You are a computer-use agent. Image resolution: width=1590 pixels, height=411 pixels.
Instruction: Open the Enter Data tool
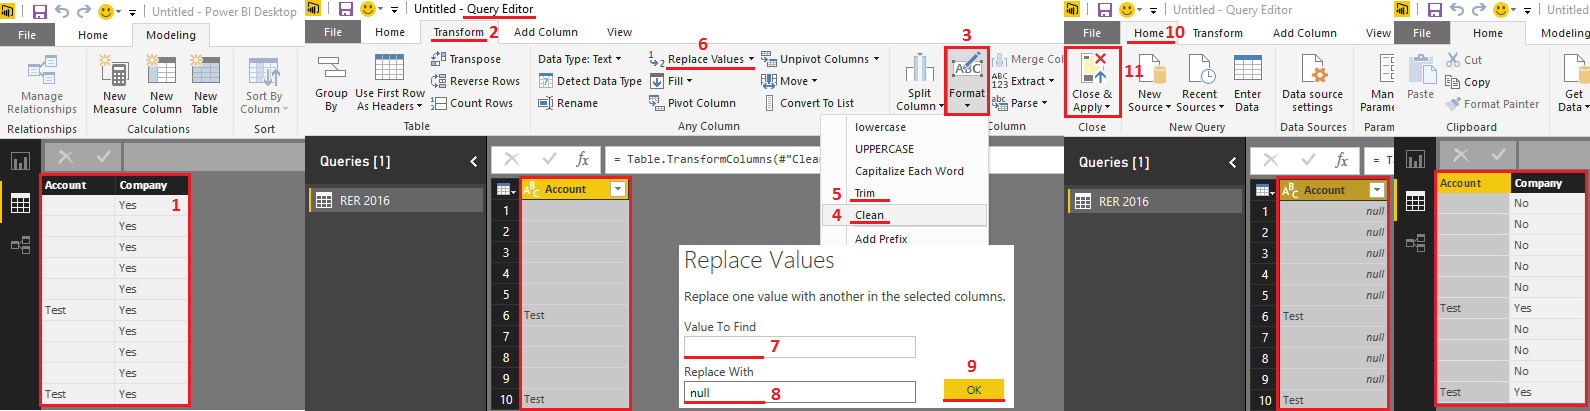(x=1247, y=70)
